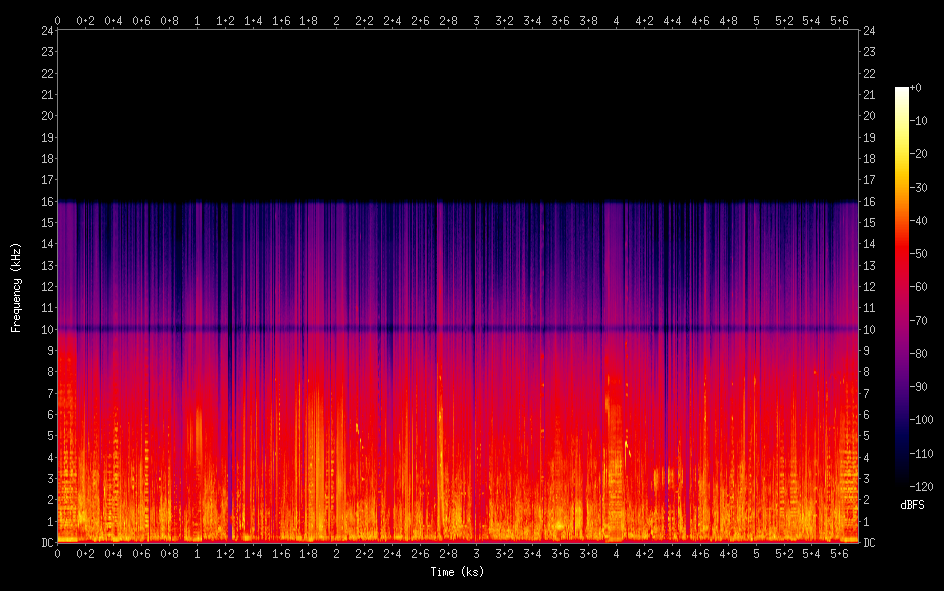Click the "Time (ks)" axis label
Image resolution: width=944 pixels, height=591 pixels.
(x=457, y=572)
